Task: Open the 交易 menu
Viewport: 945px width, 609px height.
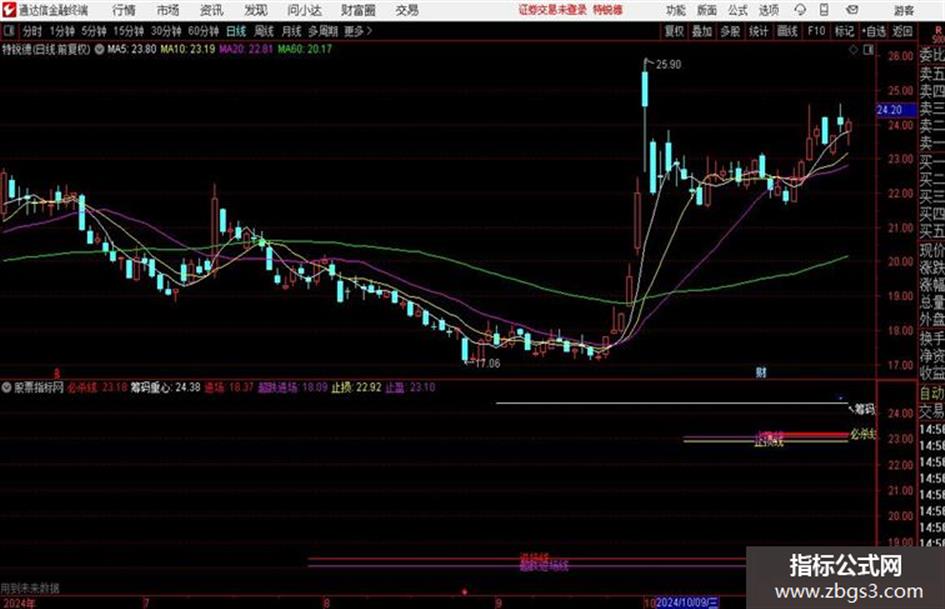Action: point(407,10)
